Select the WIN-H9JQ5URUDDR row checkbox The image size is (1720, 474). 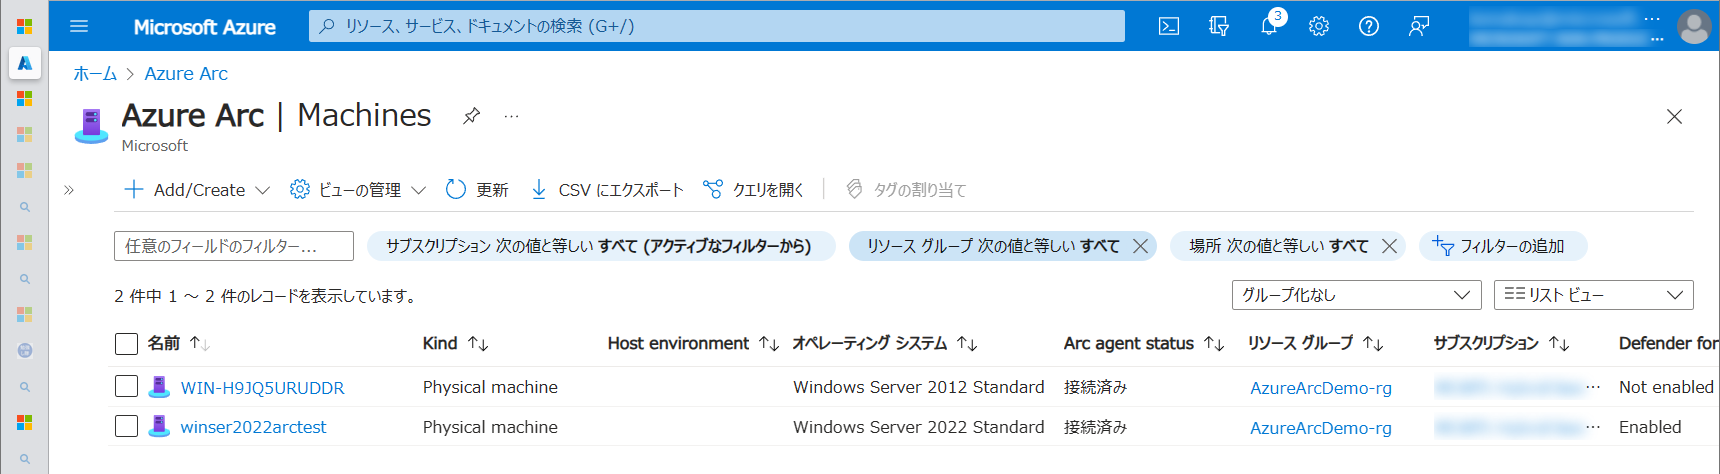coord(126,386)
